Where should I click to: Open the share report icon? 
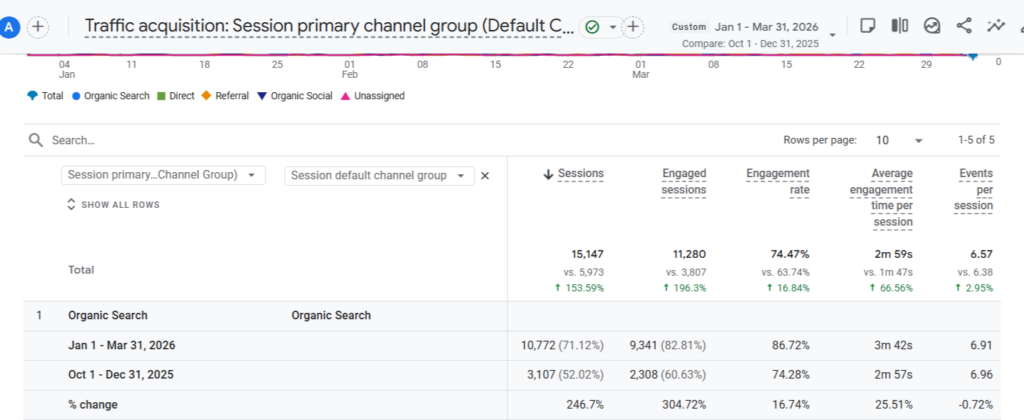click(964, 27)
